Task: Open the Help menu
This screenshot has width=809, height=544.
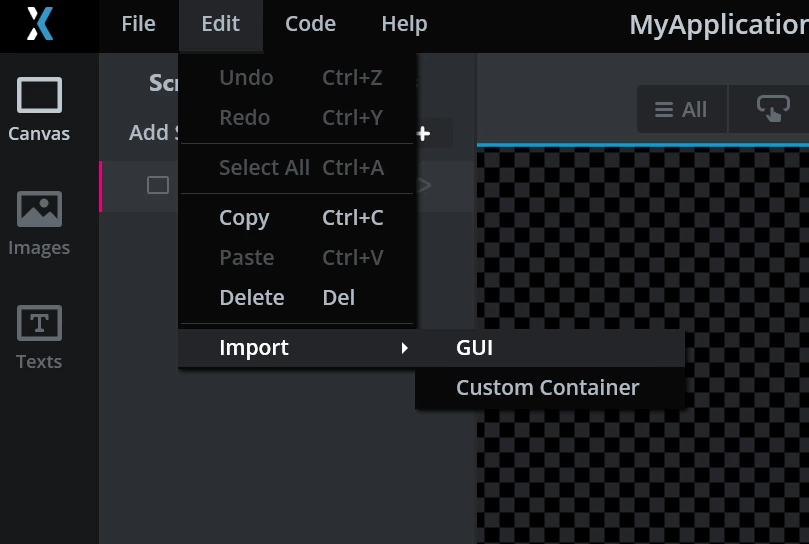Action: pos(404,24)
